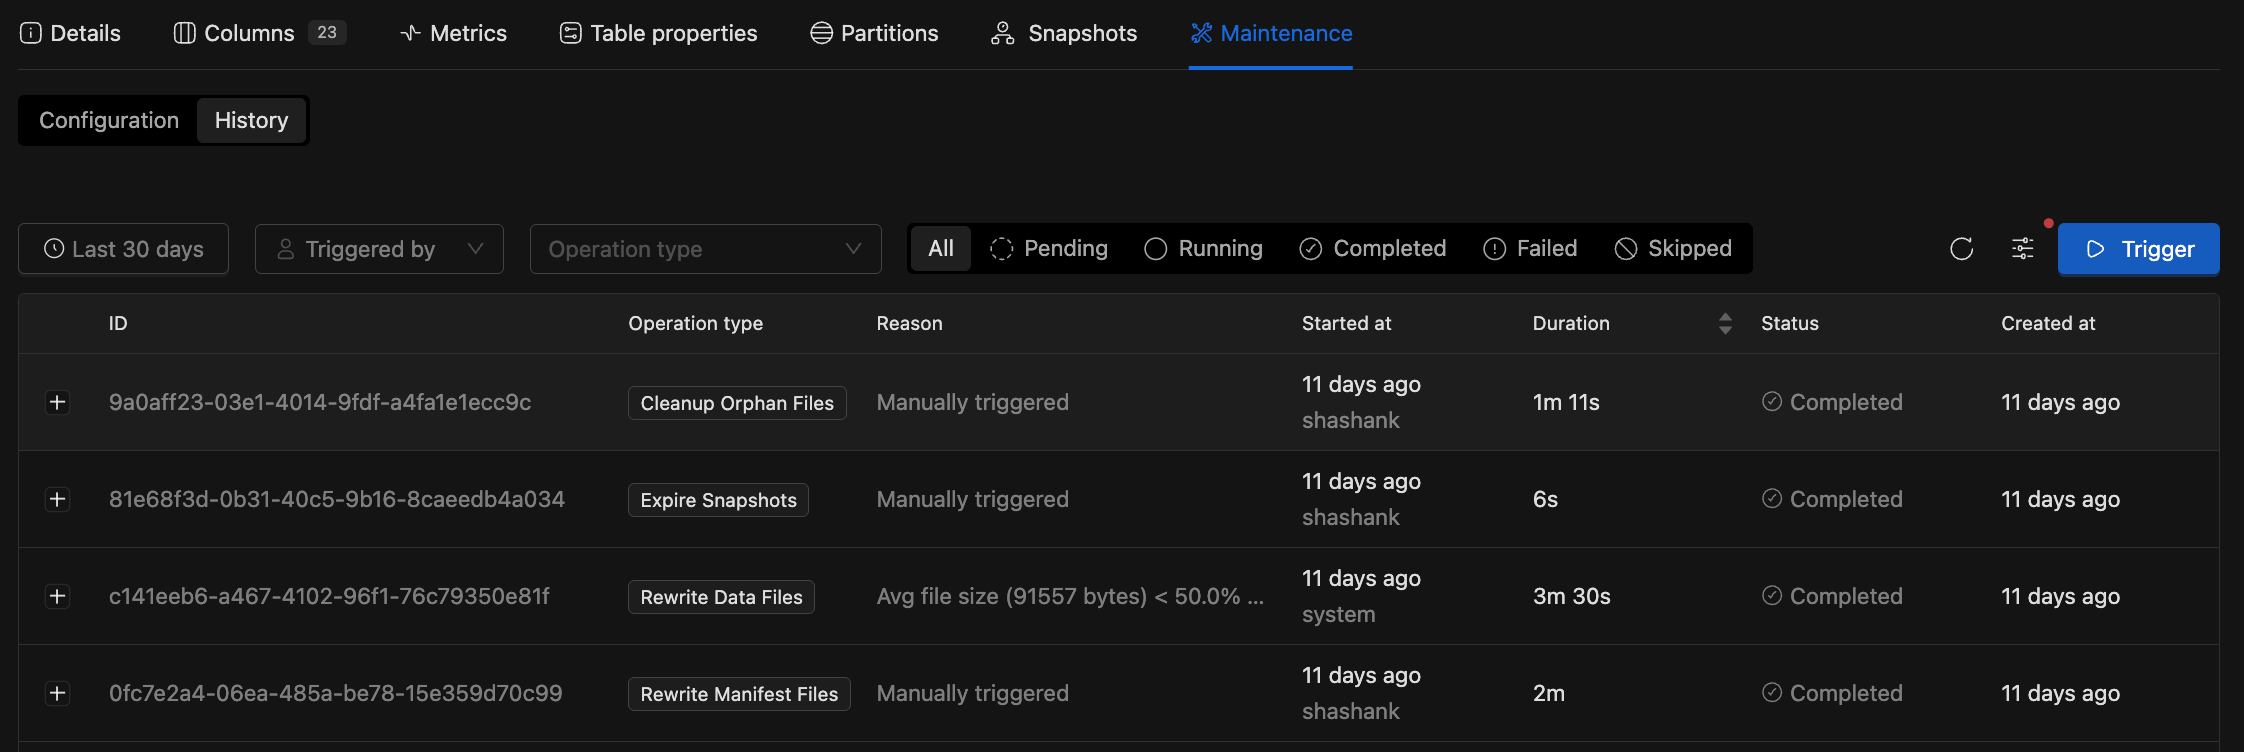Click the Reason column header

(909, 323)
